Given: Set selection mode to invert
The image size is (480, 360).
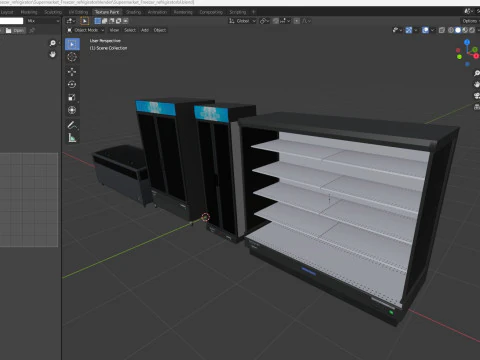Looking at the screenshot, I should (119, 21).
